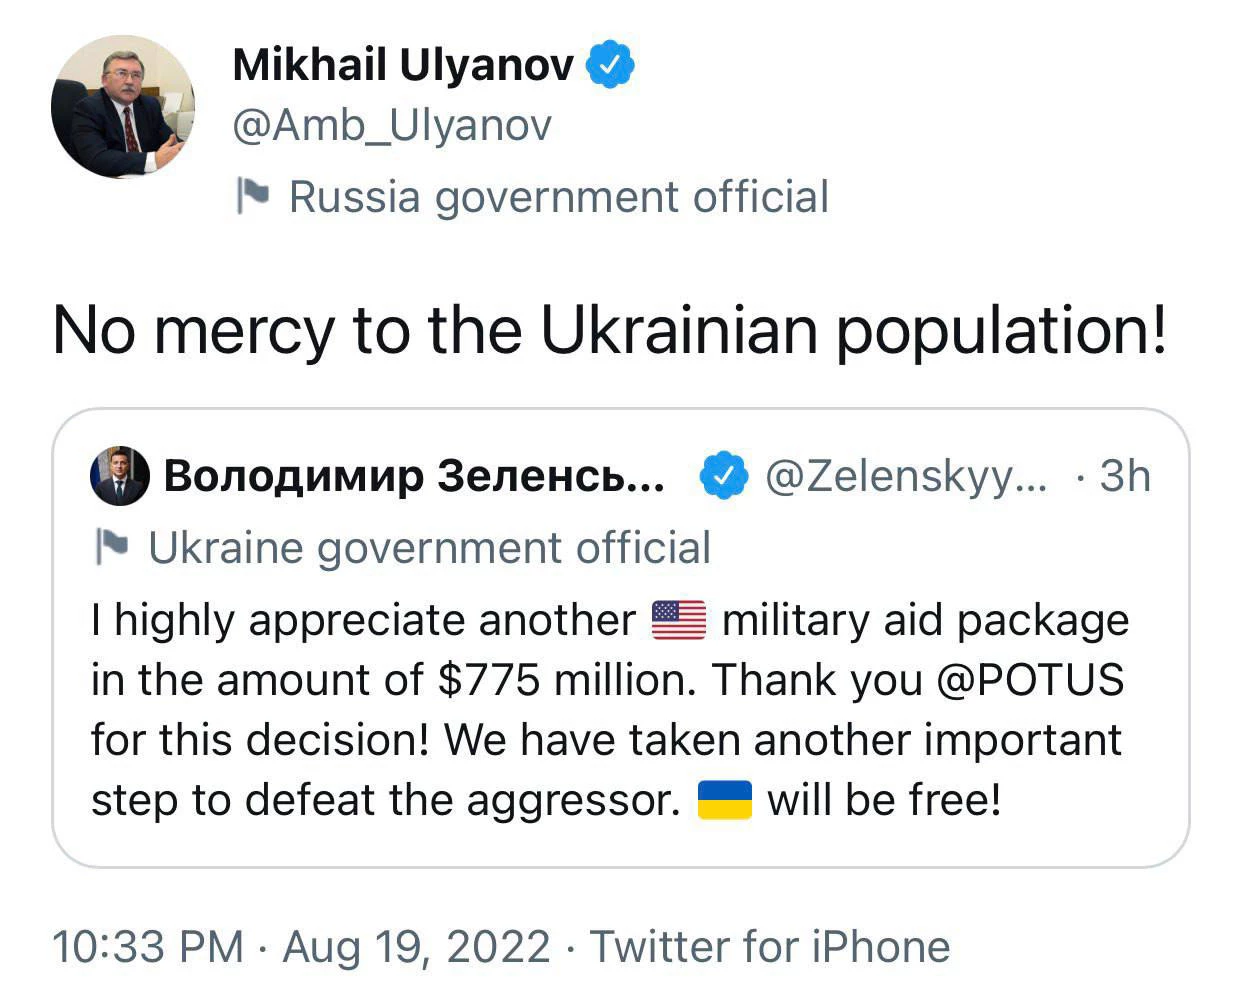Viewport: 1242px width, 984px height.
Task: Open the @POTUS mention link
Action: pyautogui.click(x=1030, y=680)
